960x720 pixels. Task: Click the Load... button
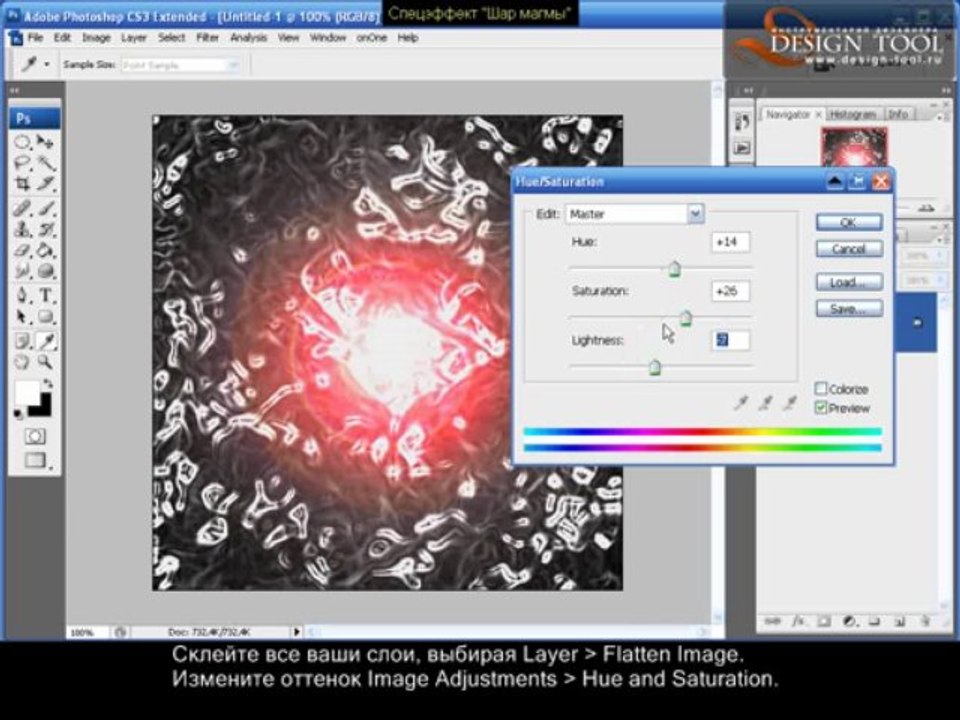[x=849, y=282]
